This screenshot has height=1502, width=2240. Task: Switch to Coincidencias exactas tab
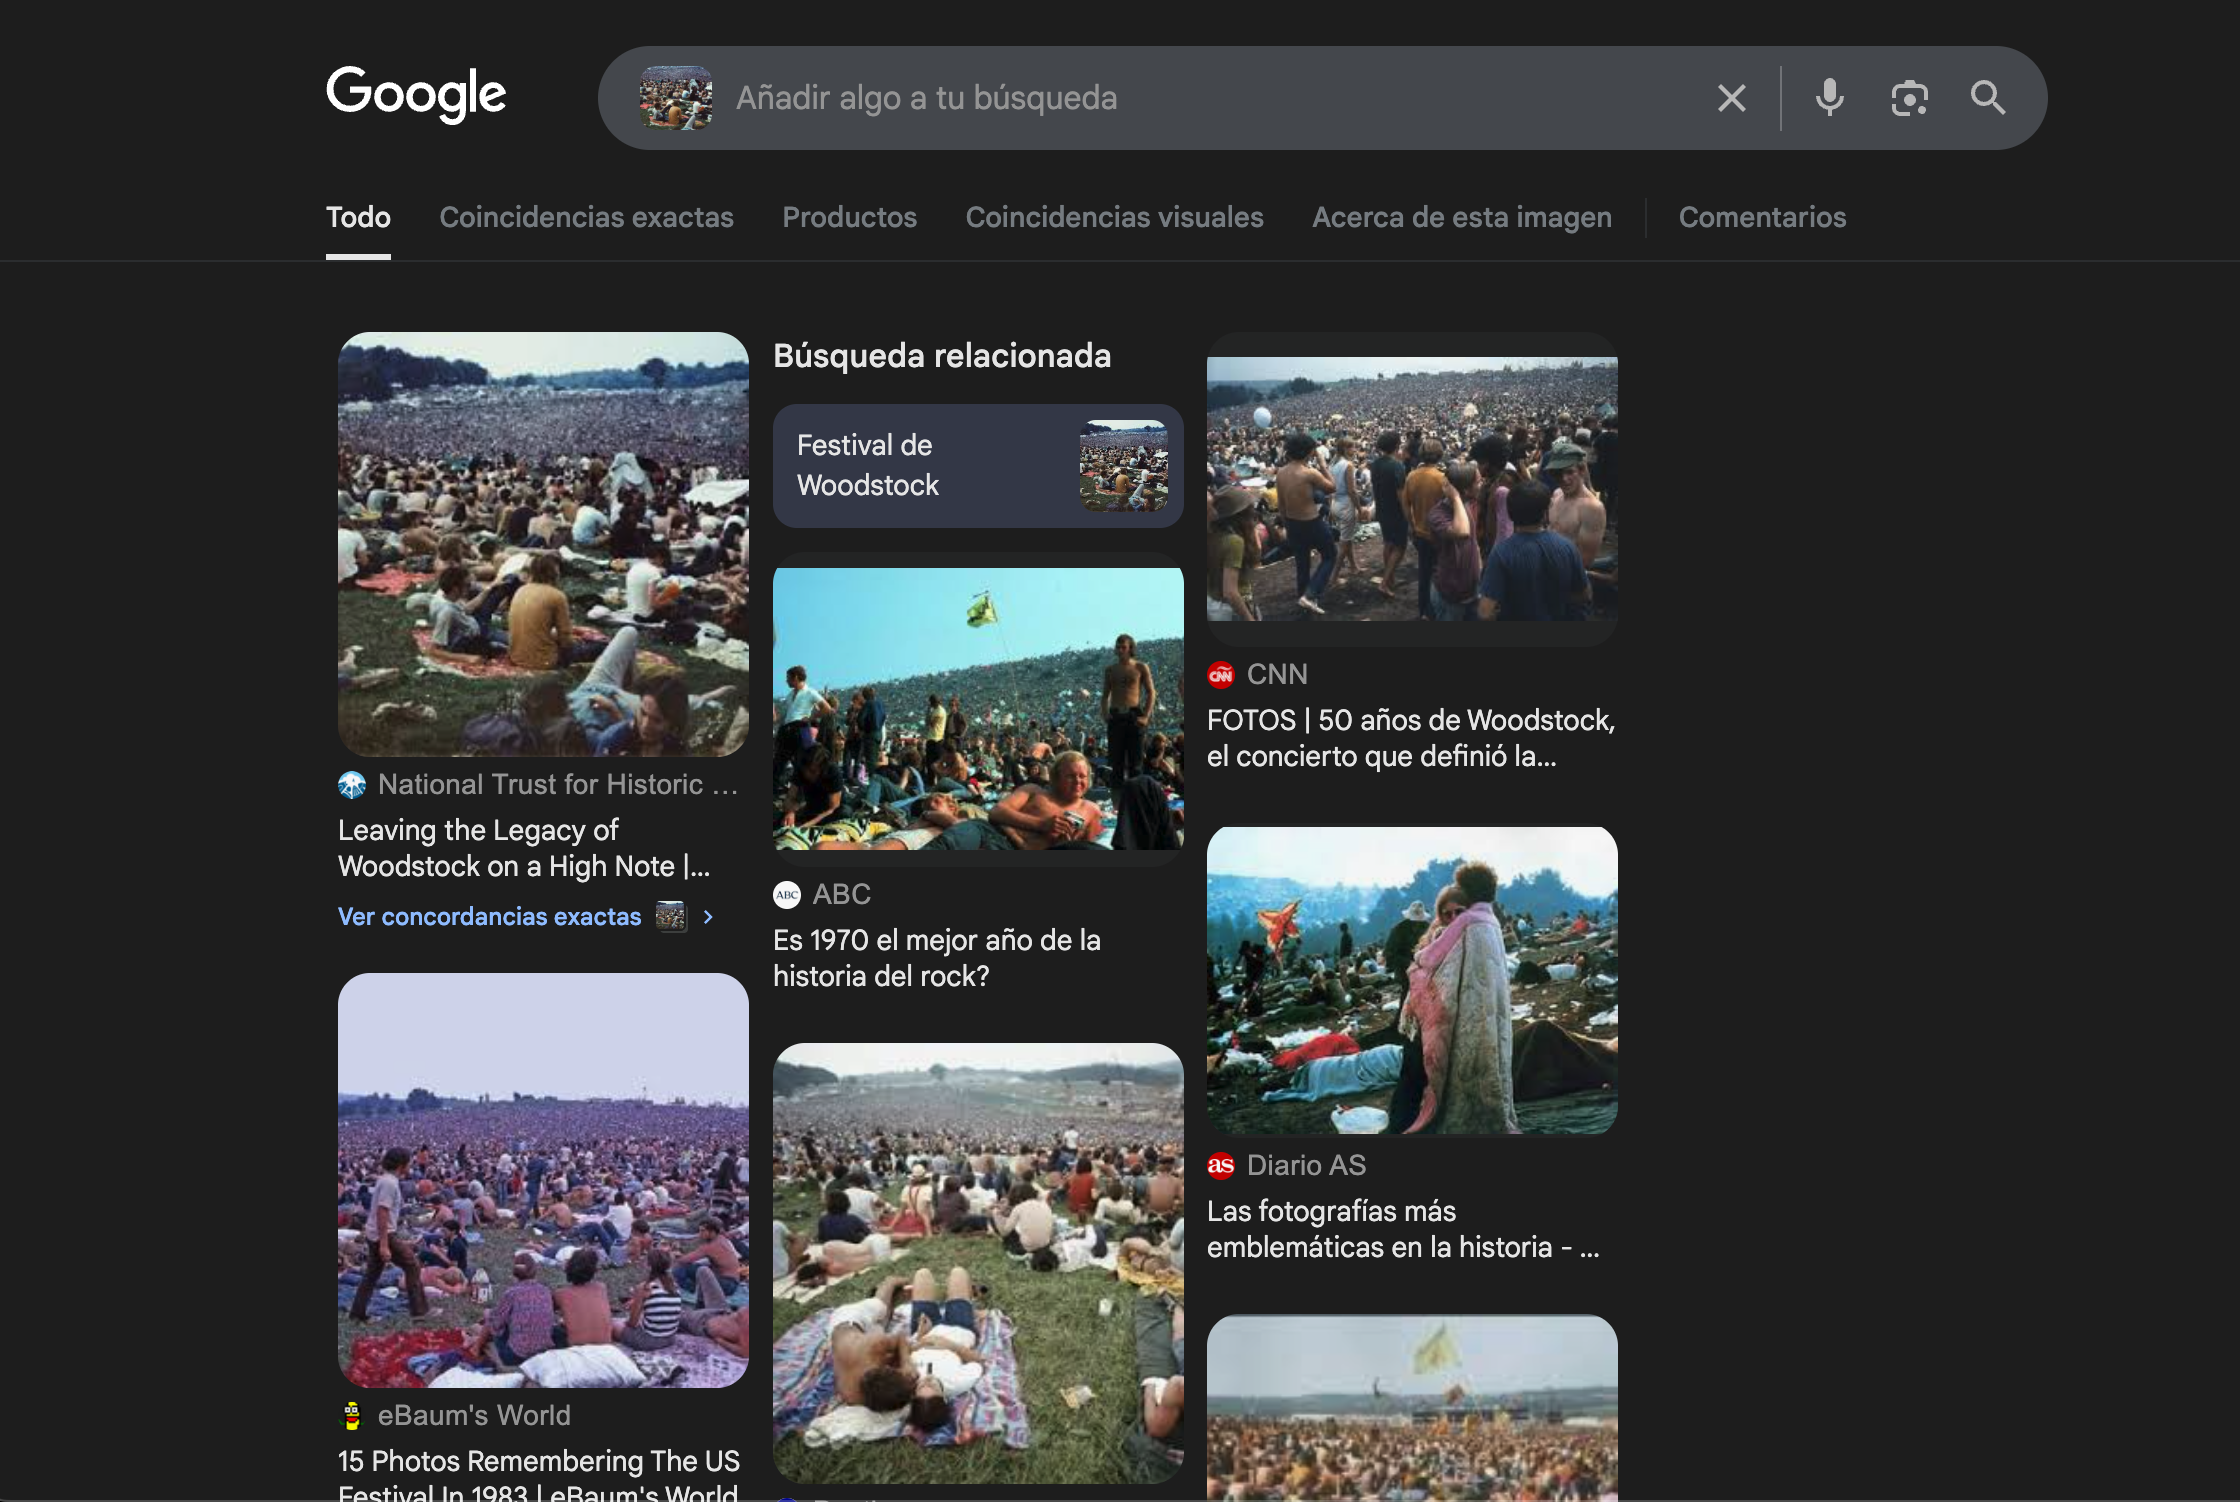[586, 217]
